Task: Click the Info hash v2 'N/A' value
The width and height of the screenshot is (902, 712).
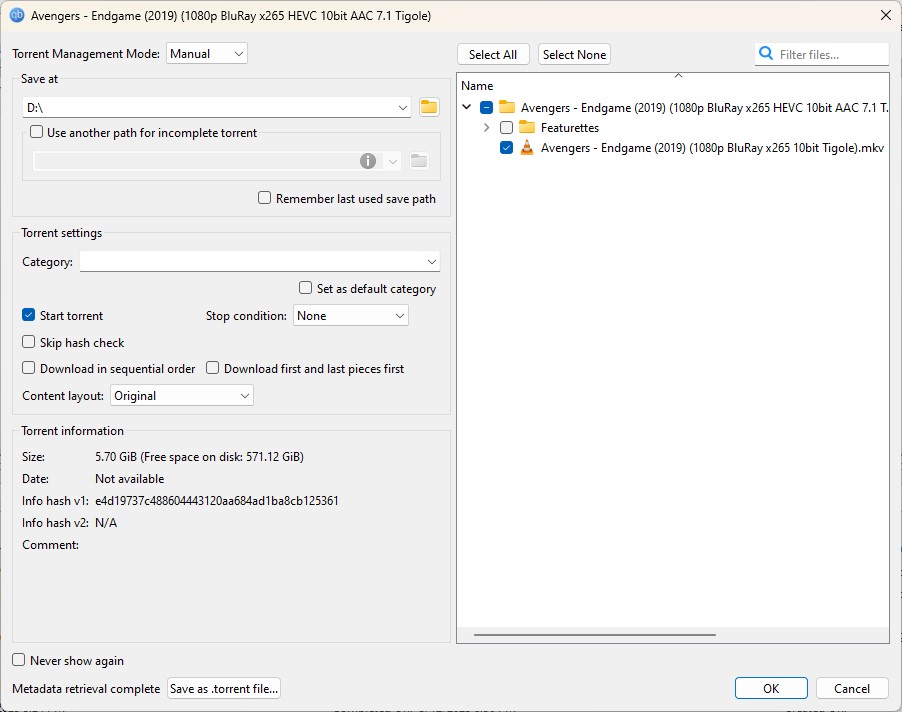Action: 106,523
